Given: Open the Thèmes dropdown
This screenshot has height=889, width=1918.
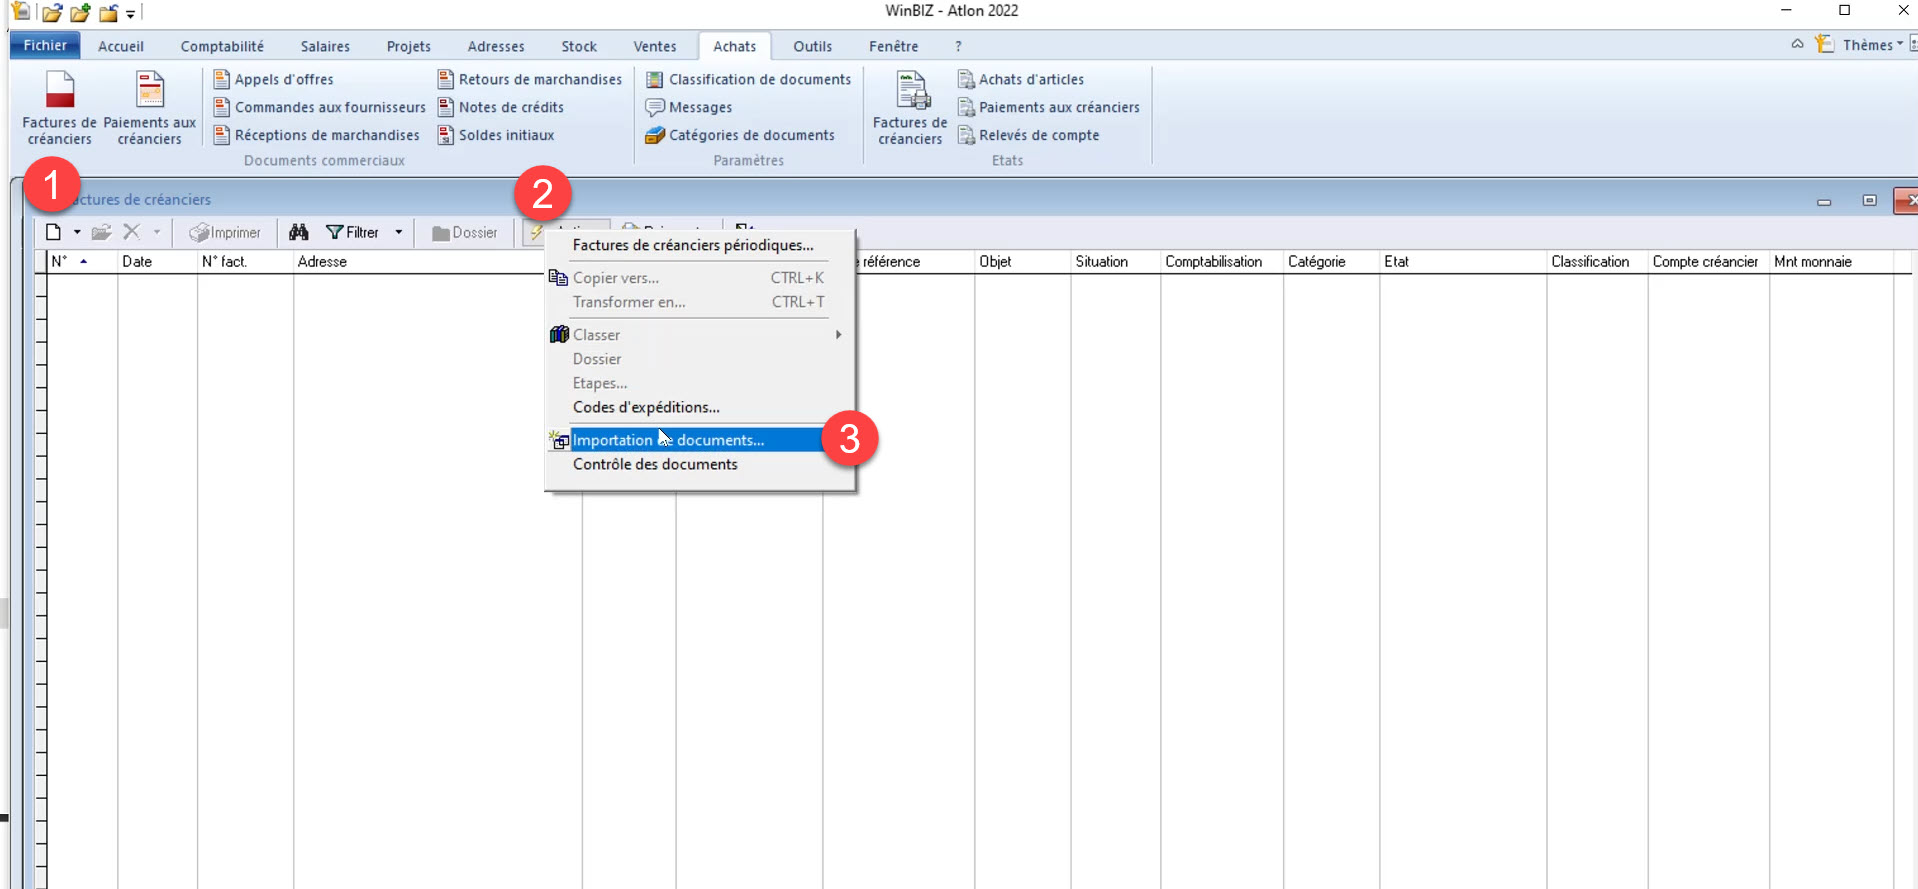Looking at the screenshot, I should (x=1872, y=45).
